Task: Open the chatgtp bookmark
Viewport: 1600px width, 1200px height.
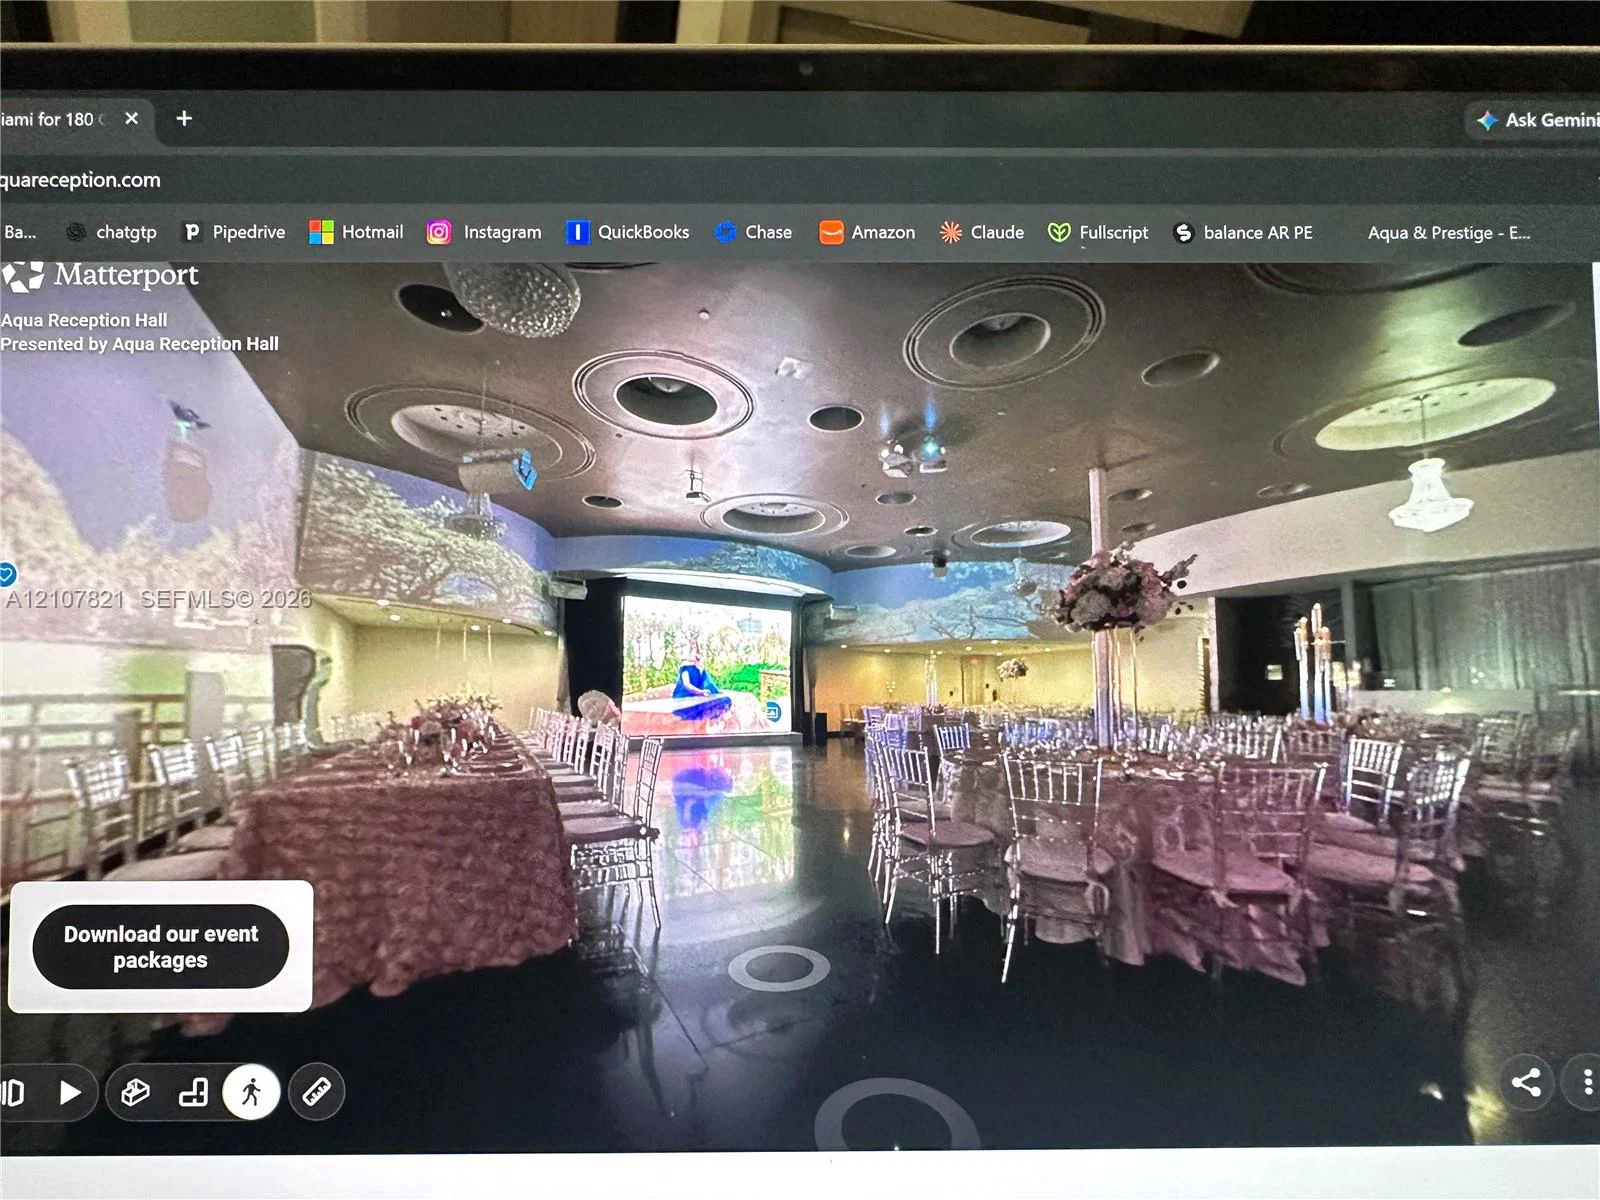Action: click(x=111, y=232)
